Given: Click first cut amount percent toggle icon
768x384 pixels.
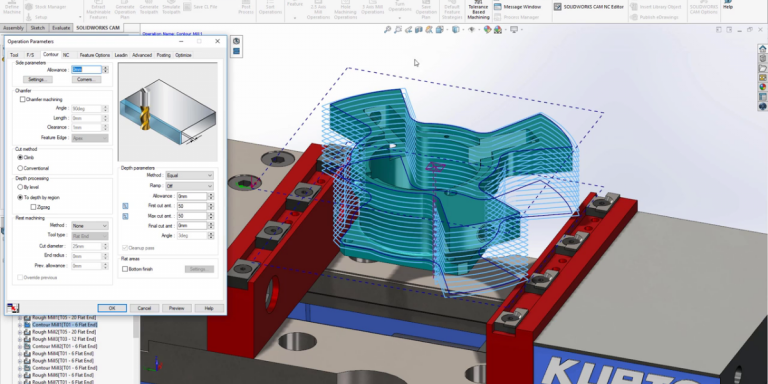Looking at the screenshot, I should click(x=125, y=206).
